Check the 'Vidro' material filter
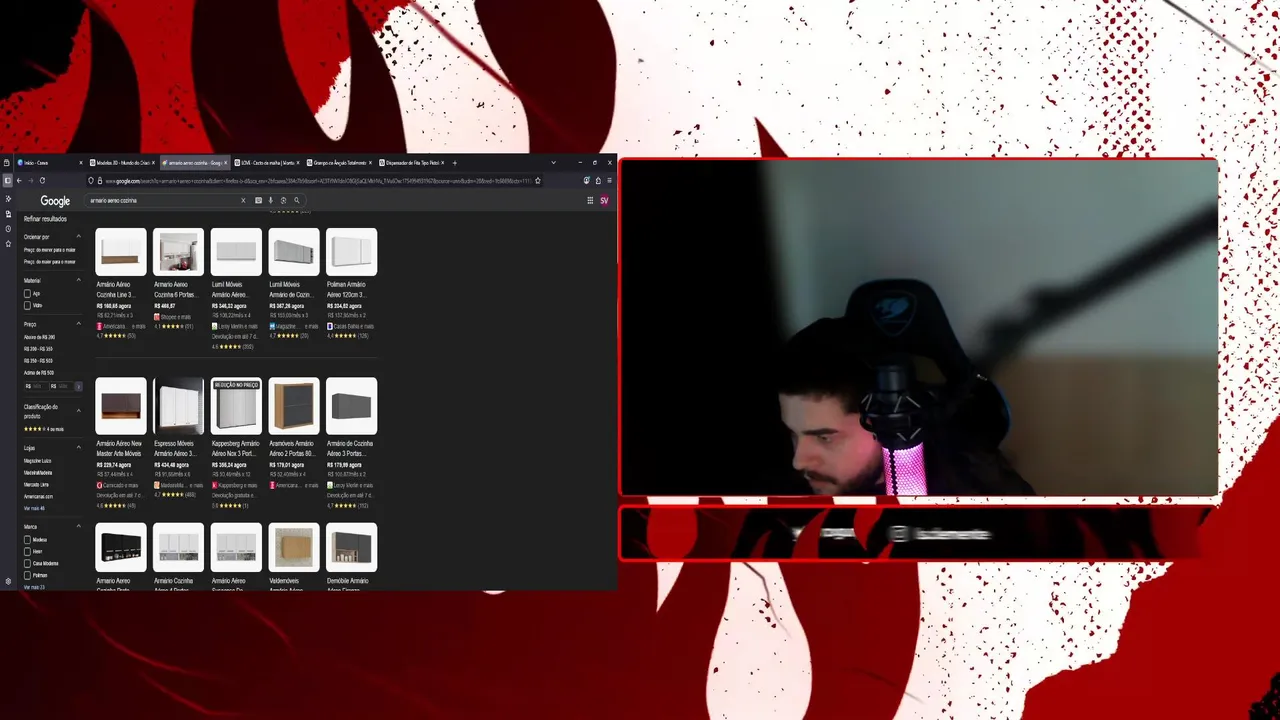Screen dimensions: 1280x720 point(27,305)
